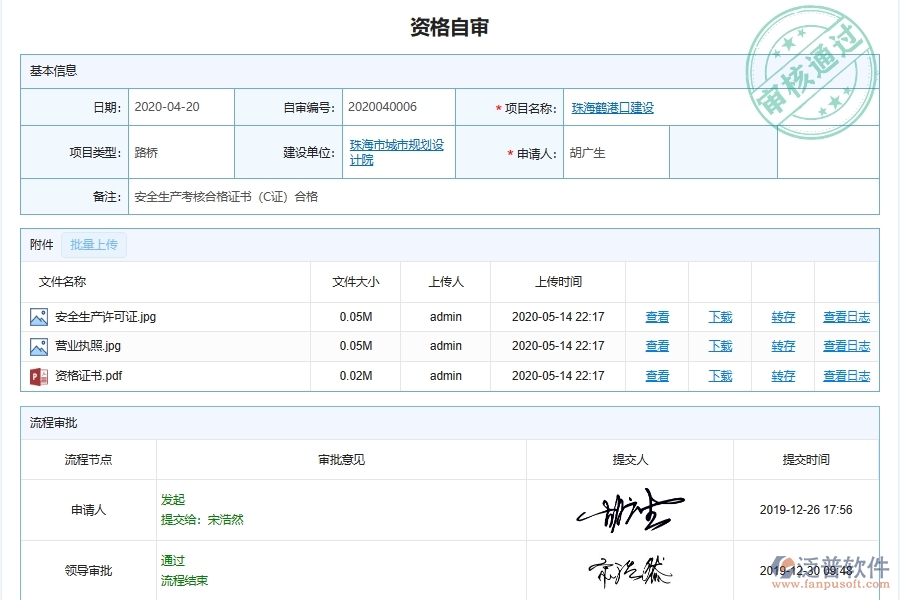The image size is (900, 600).
Task: Click 通过 in the 领导审批 row
Action: pyautogui.click(x=171, y=561)
